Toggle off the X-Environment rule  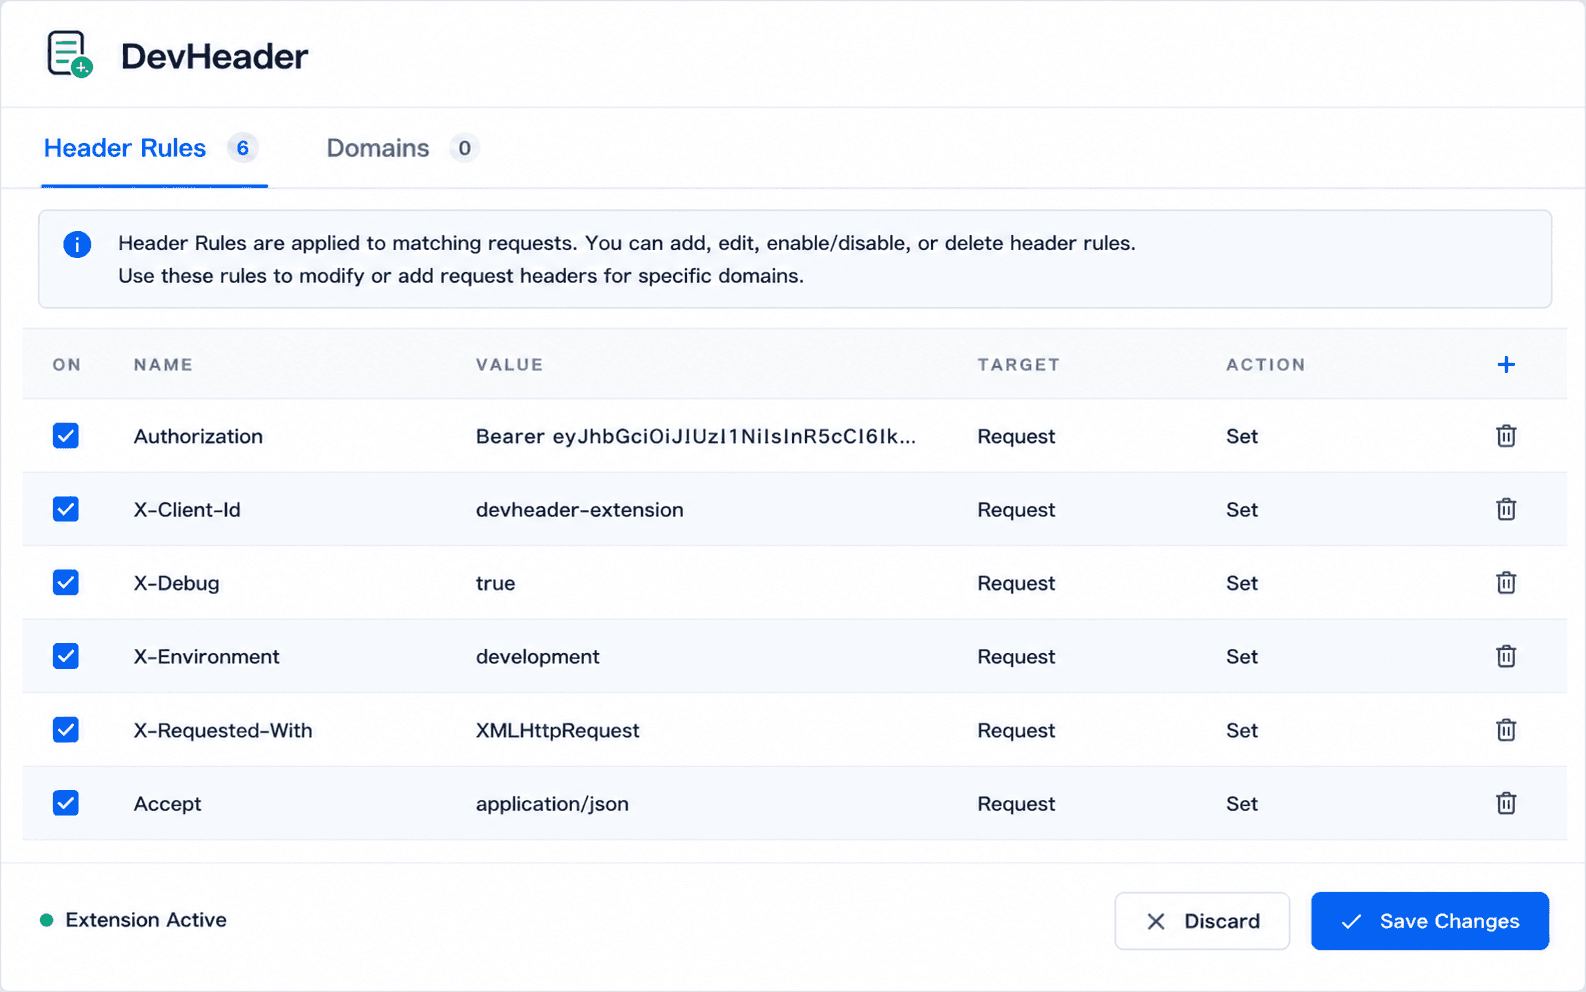click(66, 656)
